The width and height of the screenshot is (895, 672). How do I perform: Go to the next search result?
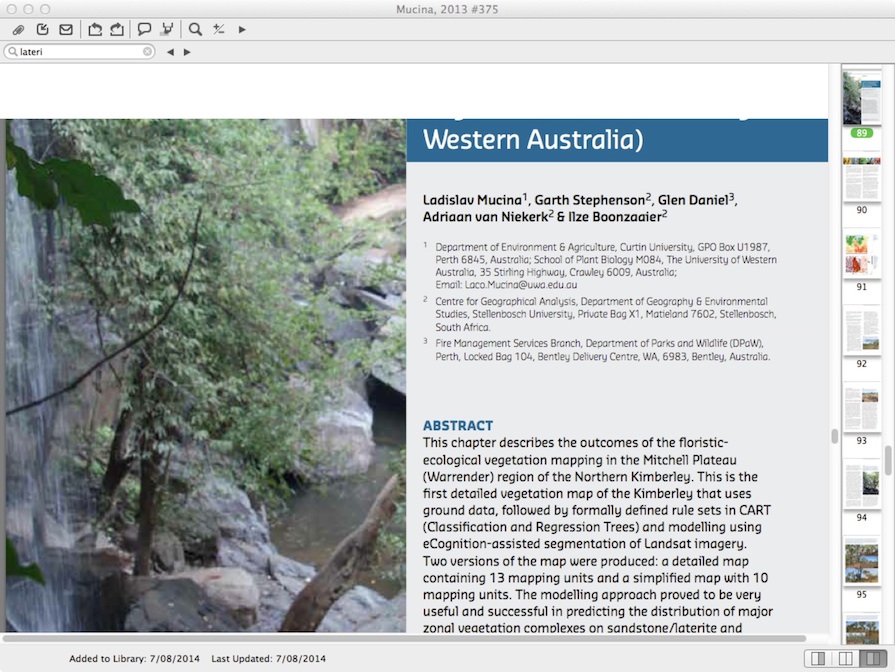click(x=188, y=51)
